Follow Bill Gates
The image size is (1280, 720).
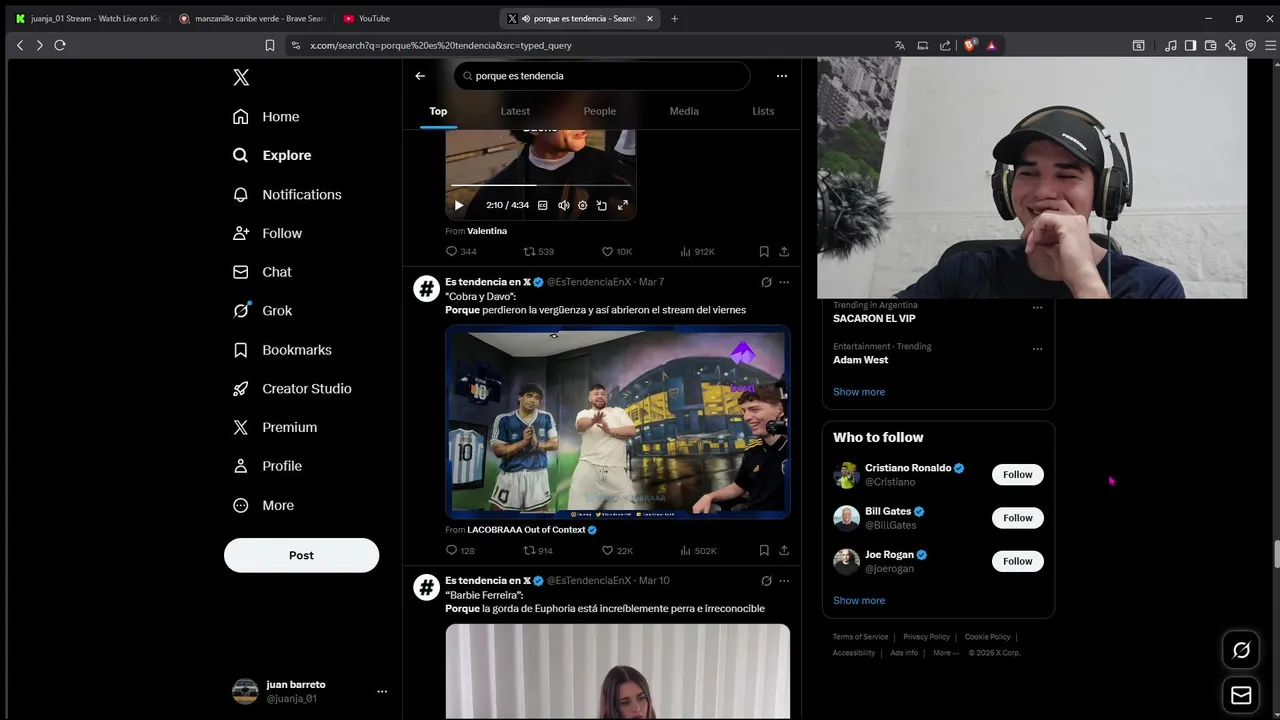coord(1018,518)
